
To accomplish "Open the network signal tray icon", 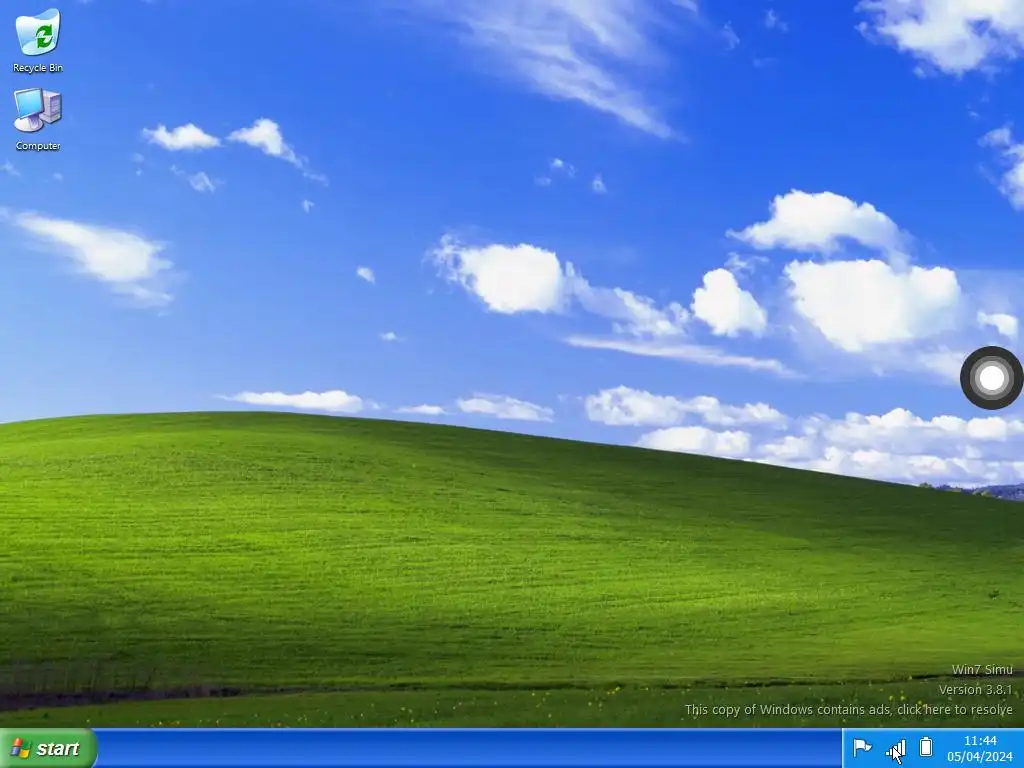I will pos(895,748).
